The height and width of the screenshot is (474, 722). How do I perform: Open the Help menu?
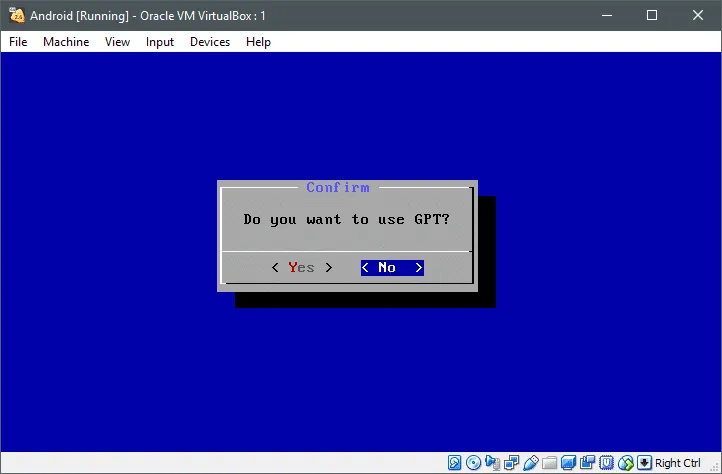tap(258, 42)
